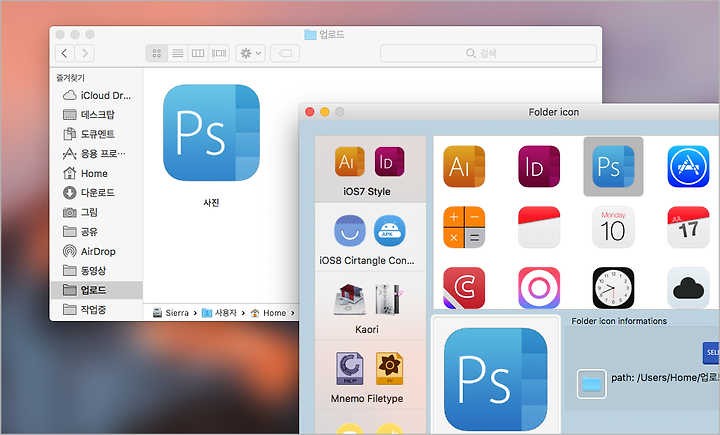Open 도큐멘트 in Finder sidebar
720x435 pixels.
[x=96, y=134]
